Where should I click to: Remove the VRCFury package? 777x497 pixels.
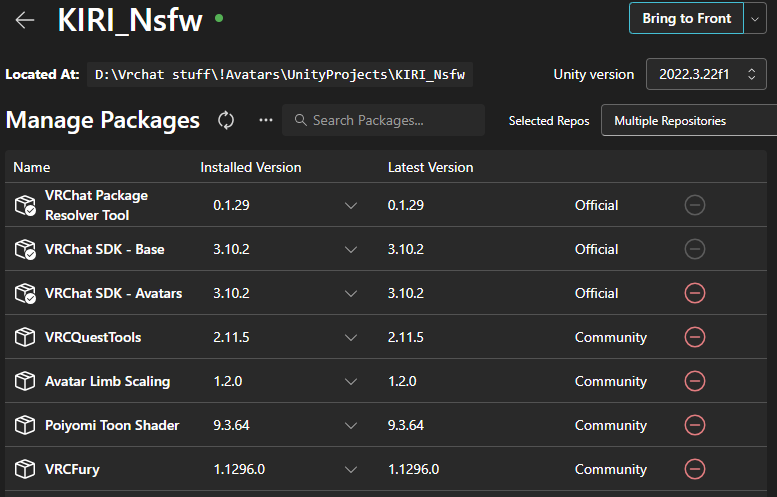[x=694, y=469]
